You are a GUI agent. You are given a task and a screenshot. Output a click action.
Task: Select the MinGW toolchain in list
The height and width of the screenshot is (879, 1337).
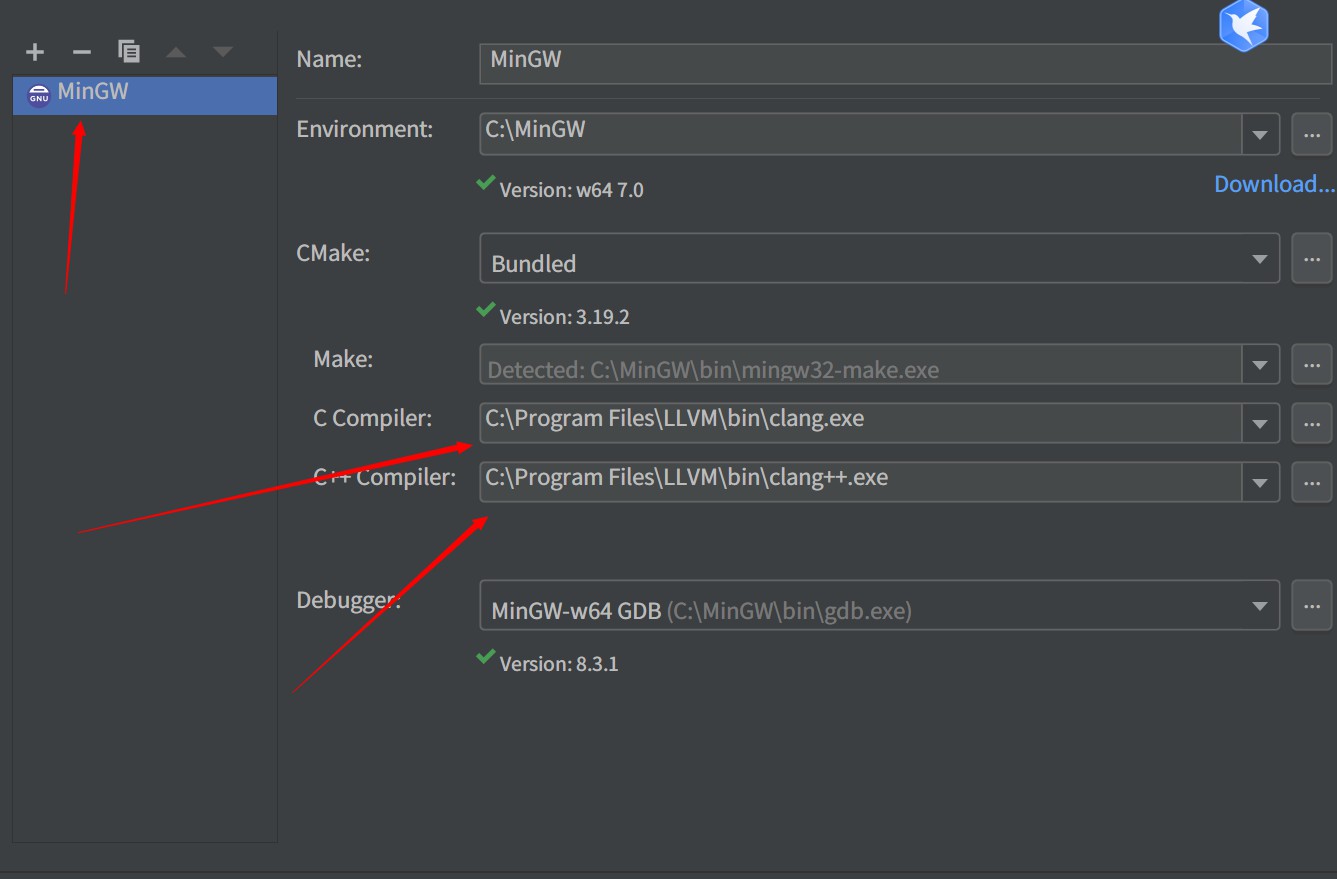(x=145, y=96)
